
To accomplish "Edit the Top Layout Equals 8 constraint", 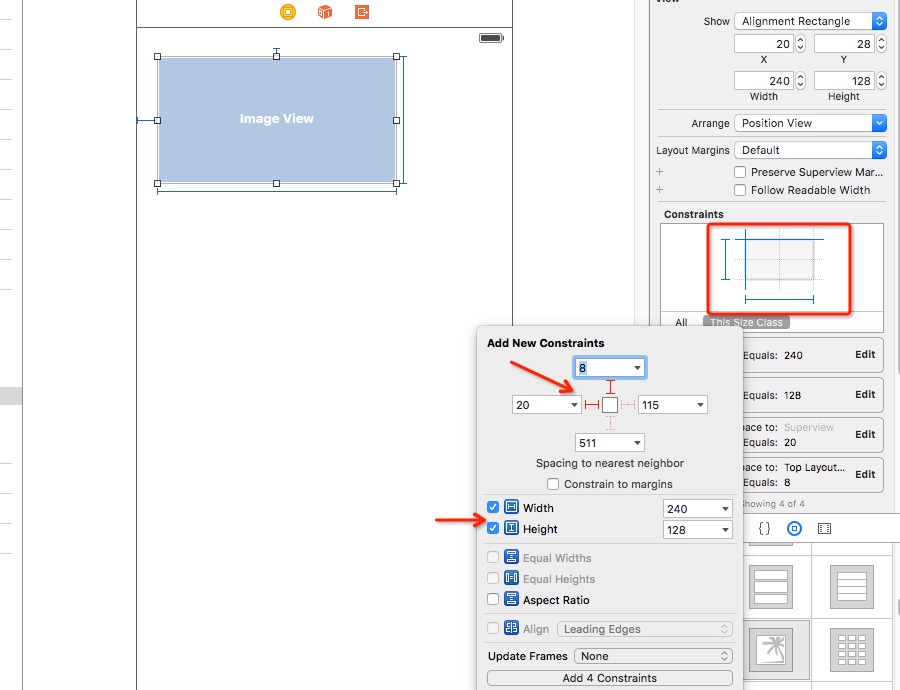I will [865, 474].
